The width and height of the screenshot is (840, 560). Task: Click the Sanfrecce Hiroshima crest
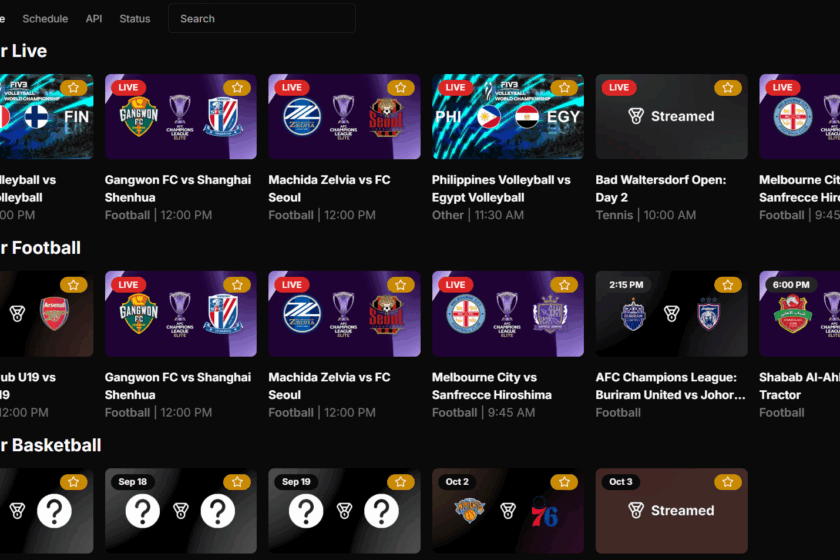(x=550, y=313)
